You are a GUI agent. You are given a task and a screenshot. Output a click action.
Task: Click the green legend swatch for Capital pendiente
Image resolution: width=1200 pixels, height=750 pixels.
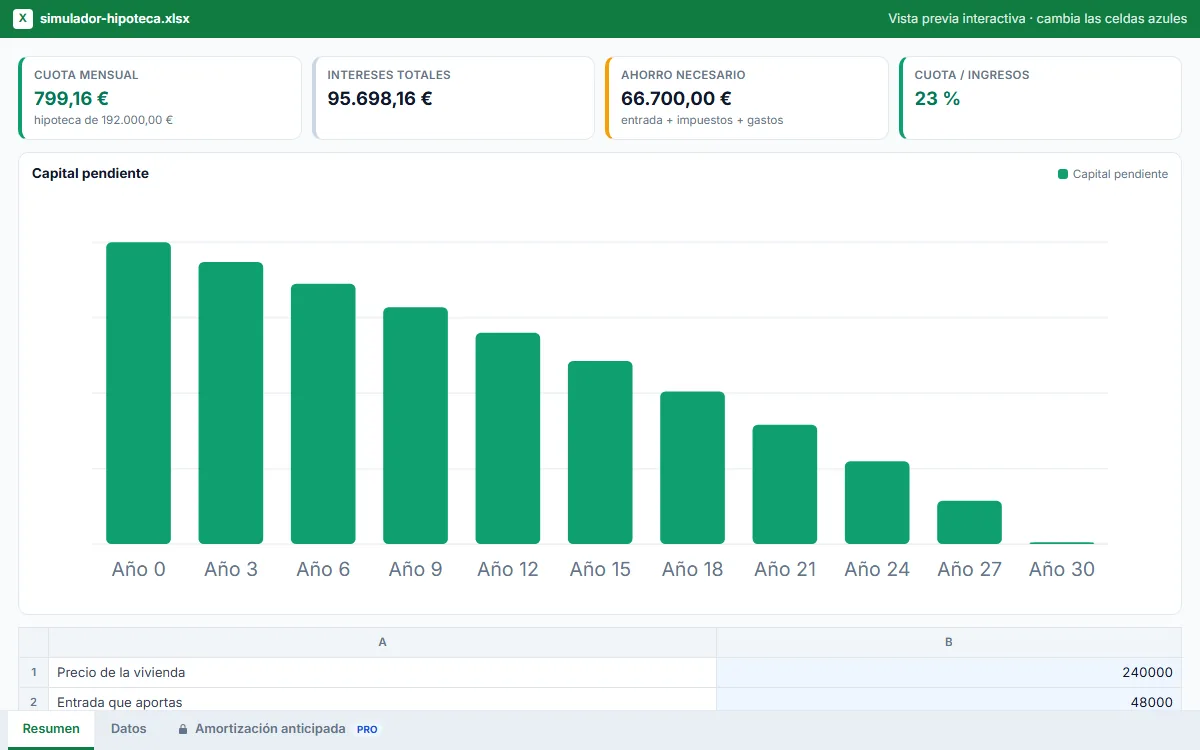point(1063,174)
